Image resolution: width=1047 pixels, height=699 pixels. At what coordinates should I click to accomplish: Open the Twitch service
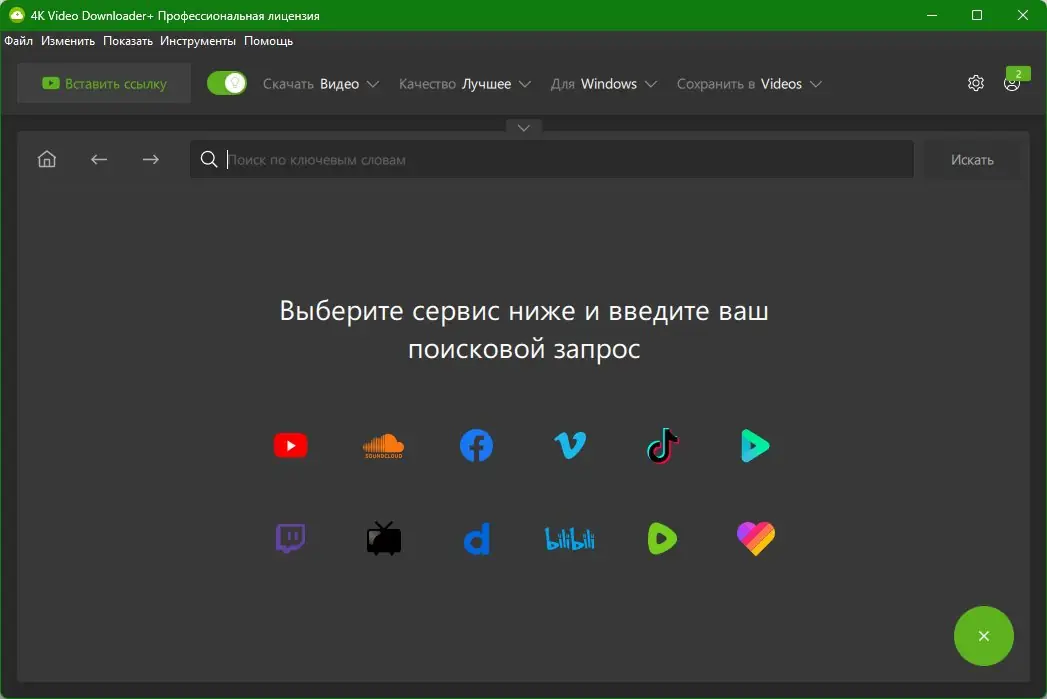[x=290, y=538]
